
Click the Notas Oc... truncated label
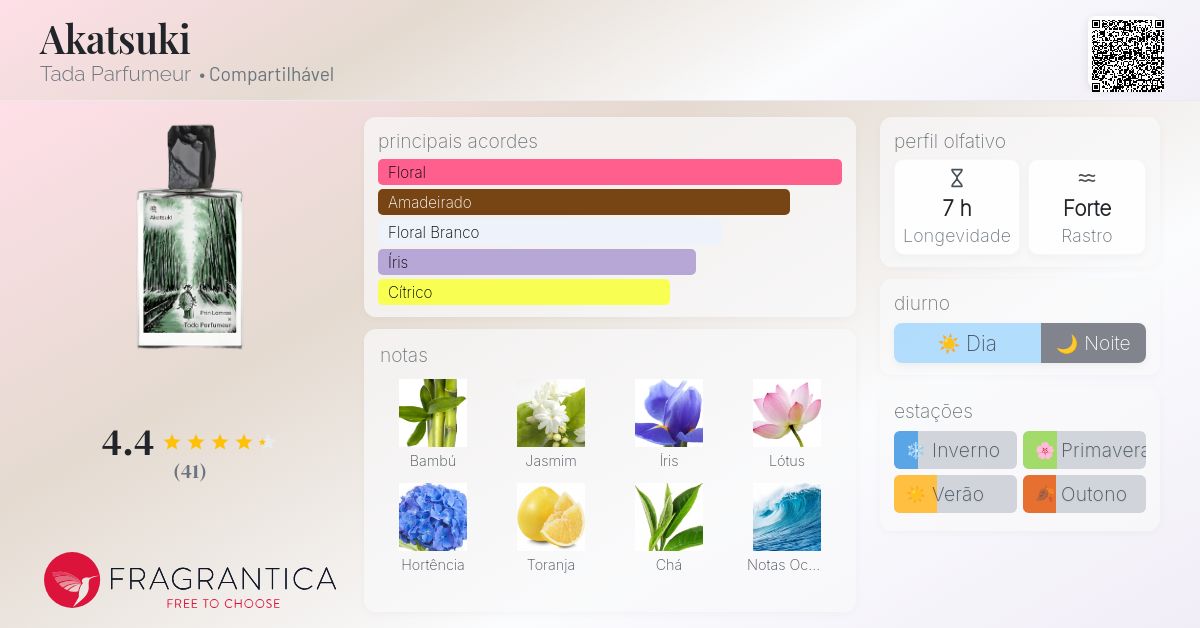[783, 565]
